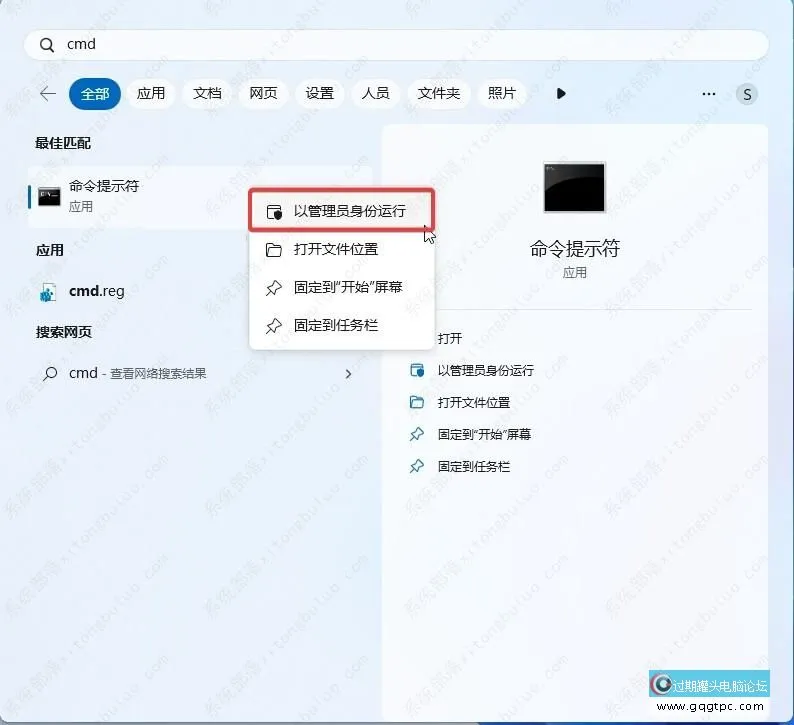Switch to the 文件夹 filter tab
This screenshot has width=794, height=725.
click(439, 94)
